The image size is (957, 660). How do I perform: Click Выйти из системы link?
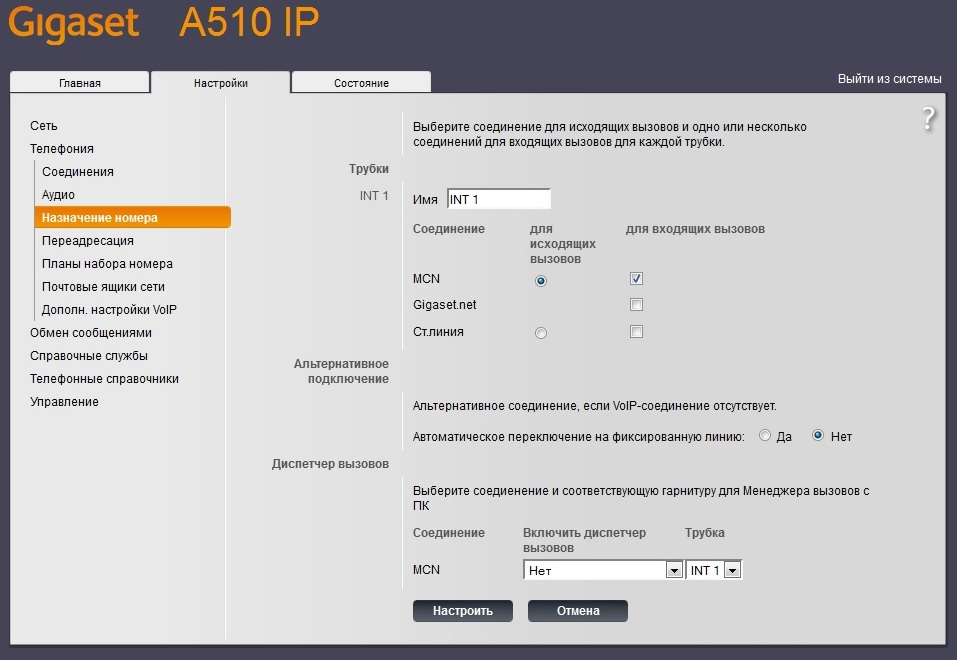(889, 79)
